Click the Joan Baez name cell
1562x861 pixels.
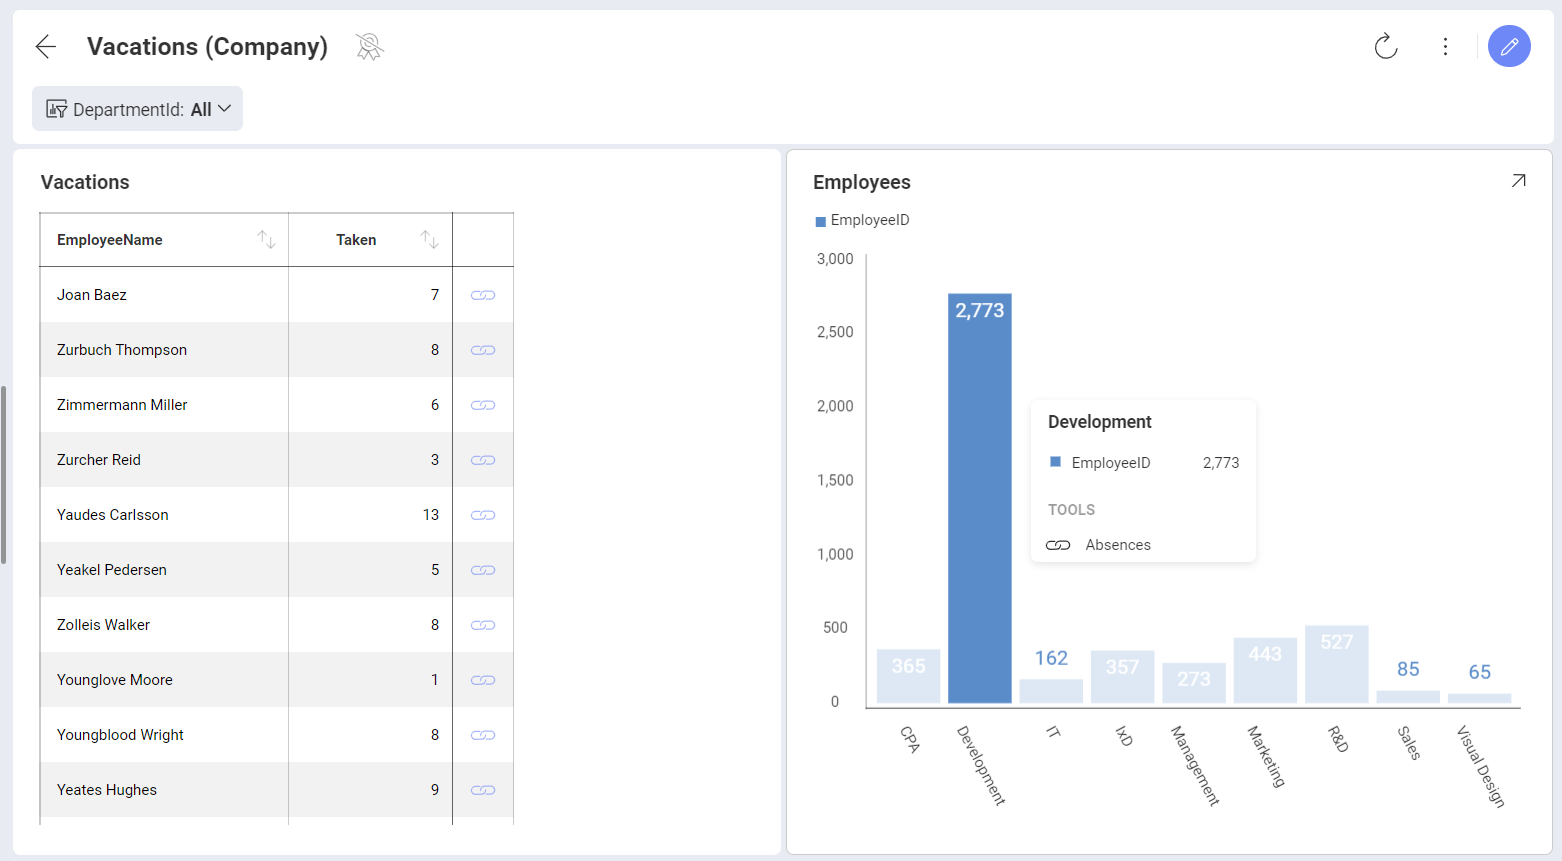point(164,295)
